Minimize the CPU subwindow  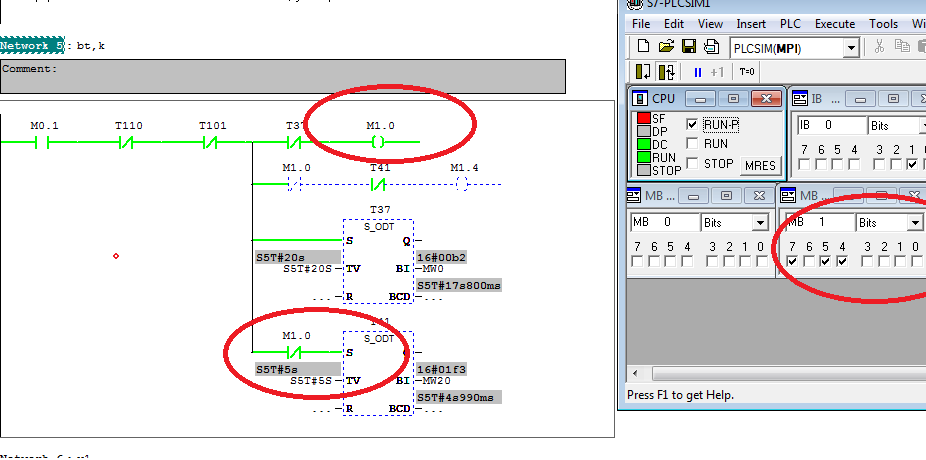pyautogui.click(x=701, y=99)
